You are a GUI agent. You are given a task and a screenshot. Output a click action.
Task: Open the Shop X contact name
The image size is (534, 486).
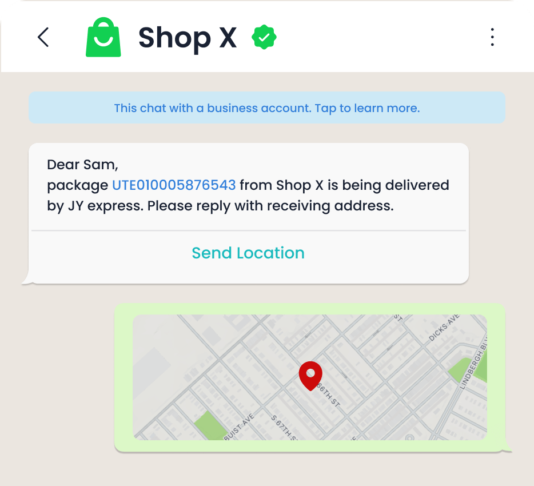coord(187,37)
